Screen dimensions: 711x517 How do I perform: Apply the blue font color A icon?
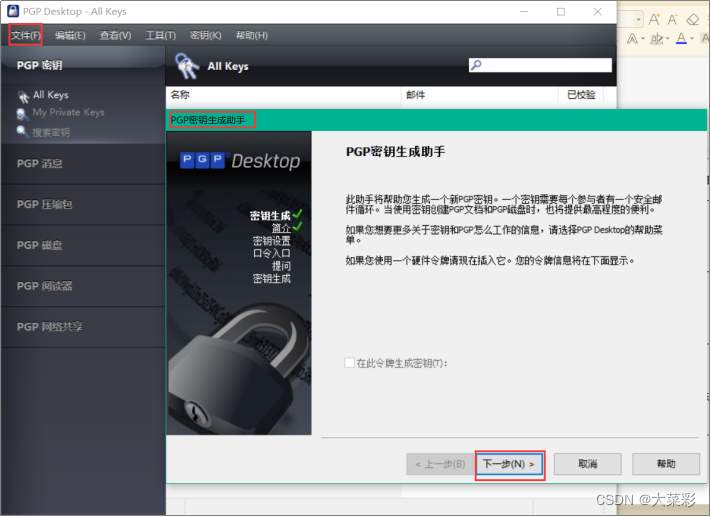pos(681,38)
